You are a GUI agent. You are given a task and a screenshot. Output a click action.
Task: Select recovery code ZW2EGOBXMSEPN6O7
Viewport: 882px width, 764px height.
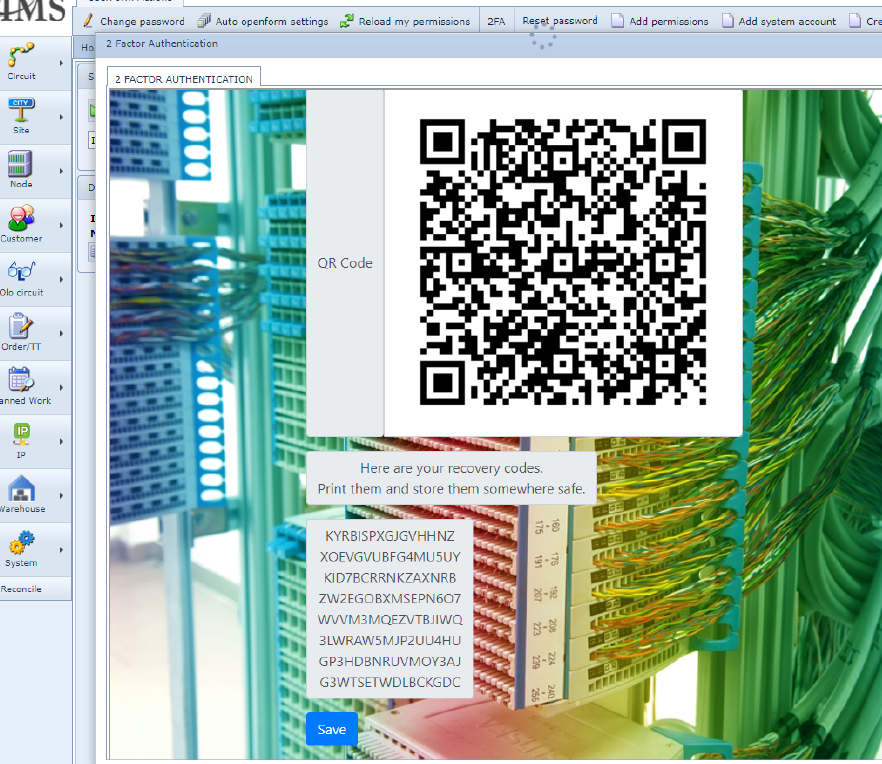[x=390, y=599]
